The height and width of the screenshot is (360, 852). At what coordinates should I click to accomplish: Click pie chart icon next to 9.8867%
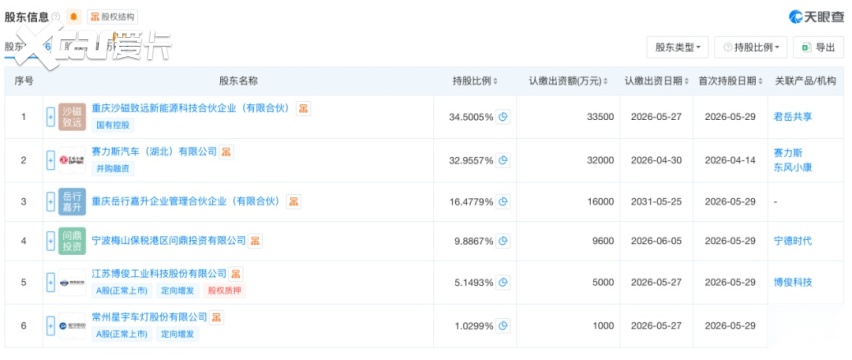(503, 241)
